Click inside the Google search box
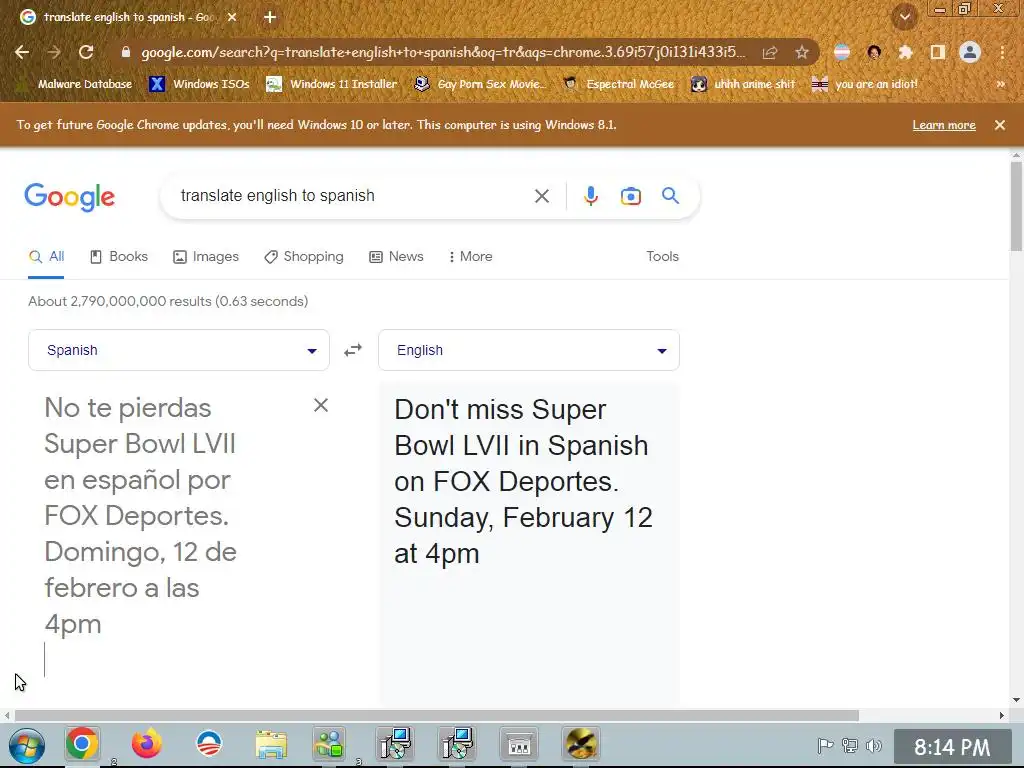Screen dimensions: 1024x768 click(349, 196)
